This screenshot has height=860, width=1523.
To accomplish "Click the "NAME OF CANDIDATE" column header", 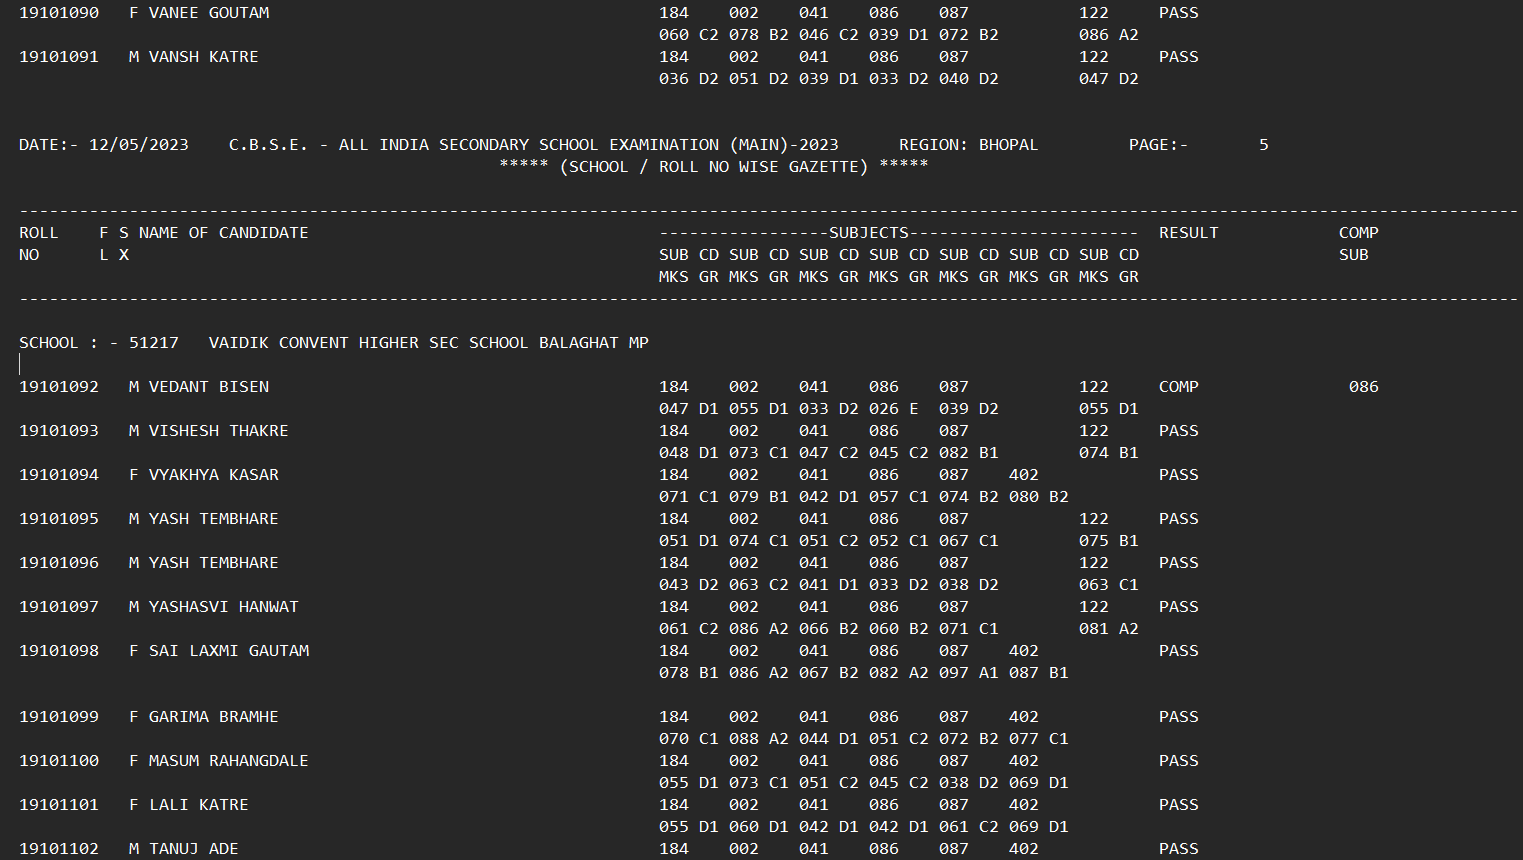I will (224, 233).
